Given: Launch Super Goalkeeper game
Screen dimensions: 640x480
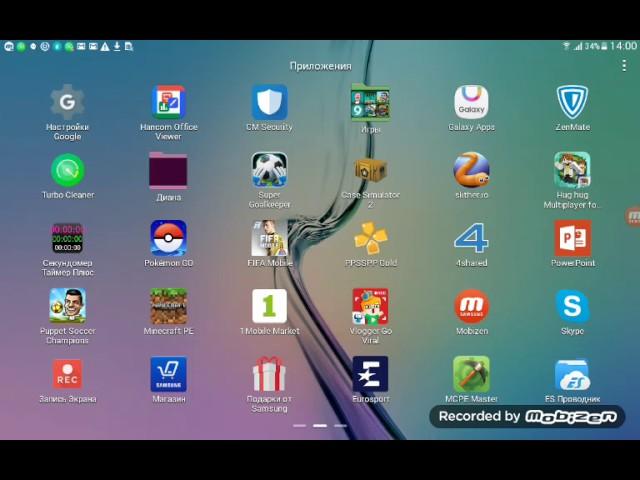Looking at the screenshot, I should (269, 170).
